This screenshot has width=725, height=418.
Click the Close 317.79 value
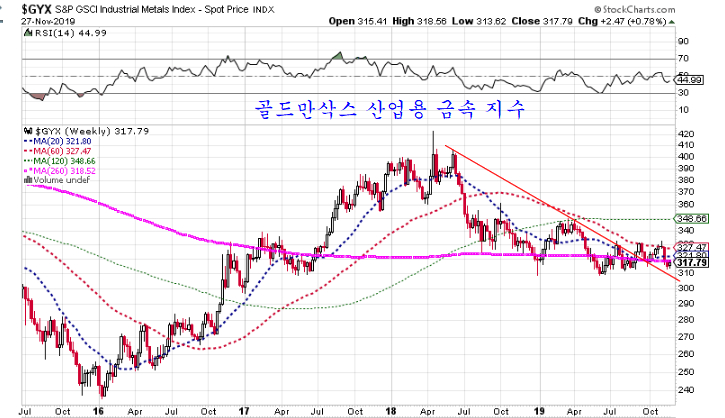[542, 21]
